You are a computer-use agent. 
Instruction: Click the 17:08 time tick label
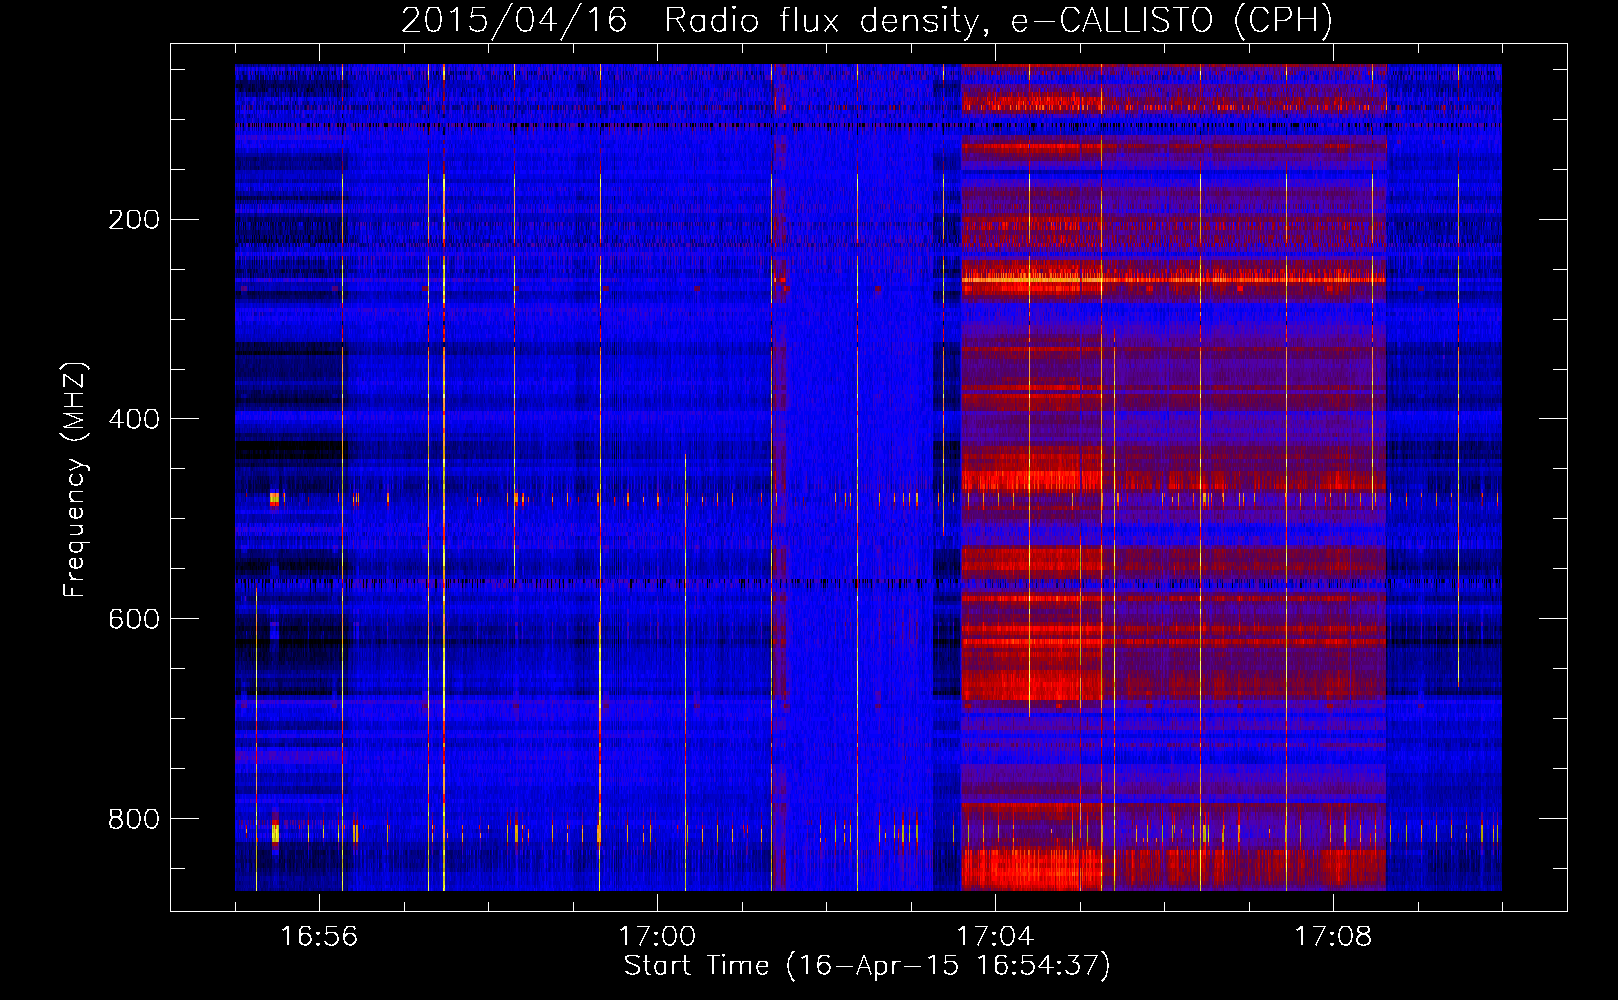[x=1333, y=936]
